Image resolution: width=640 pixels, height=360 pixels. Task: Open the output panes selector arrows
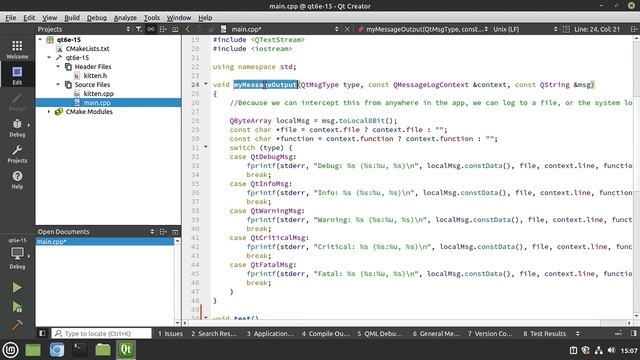(x=578, y=333)
